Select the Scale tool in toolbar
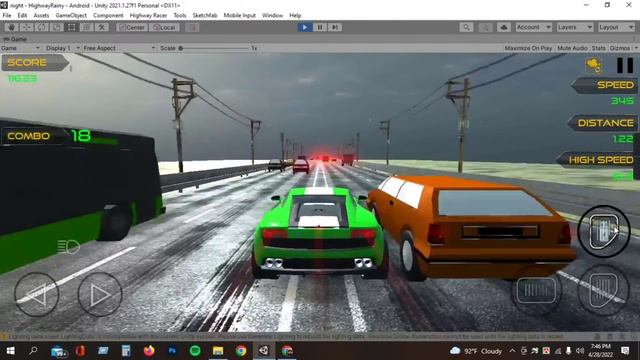The height and width of the screenshot is (360, 640). [56, 27]
